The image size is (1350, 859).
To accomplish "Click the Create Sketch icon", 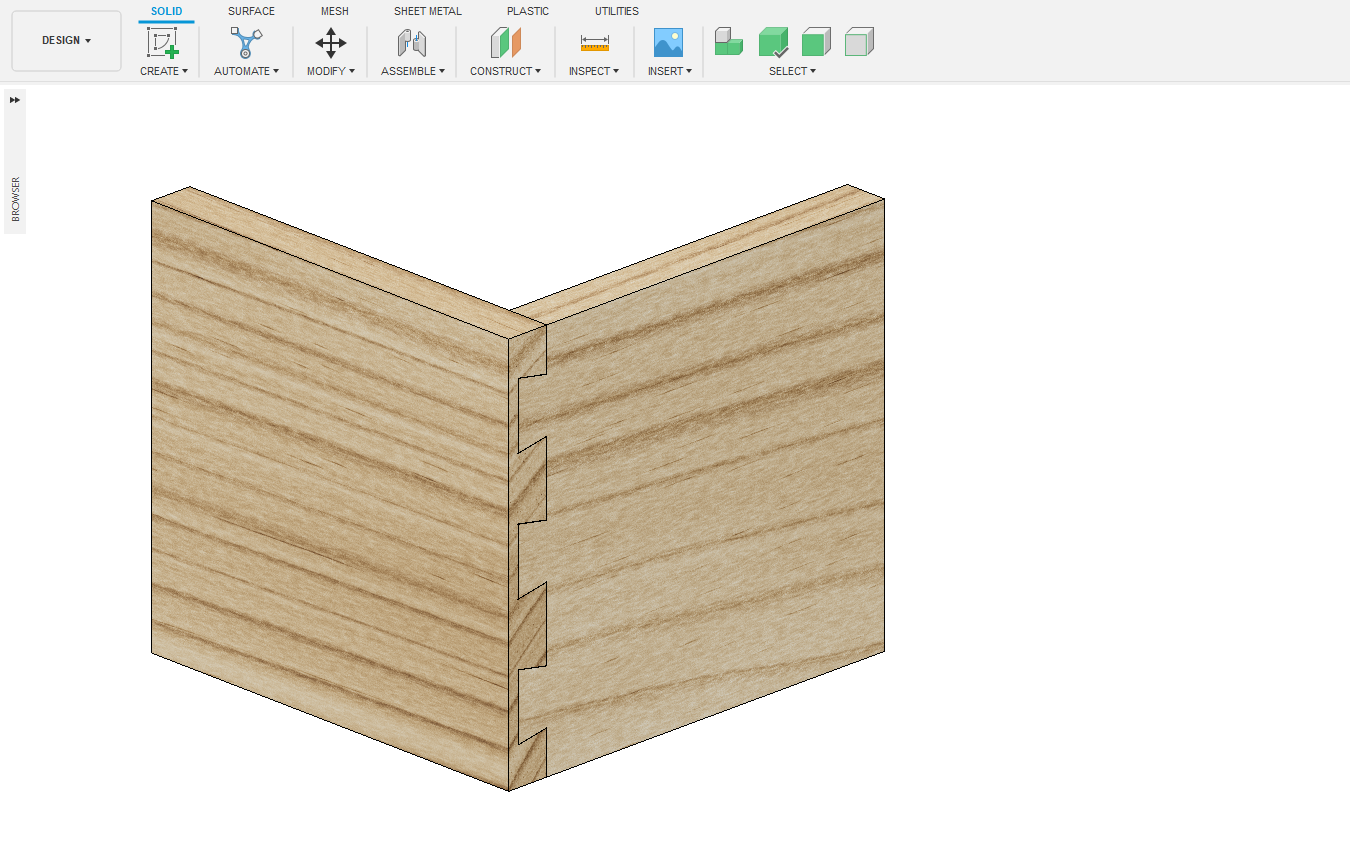I will 162,43.
